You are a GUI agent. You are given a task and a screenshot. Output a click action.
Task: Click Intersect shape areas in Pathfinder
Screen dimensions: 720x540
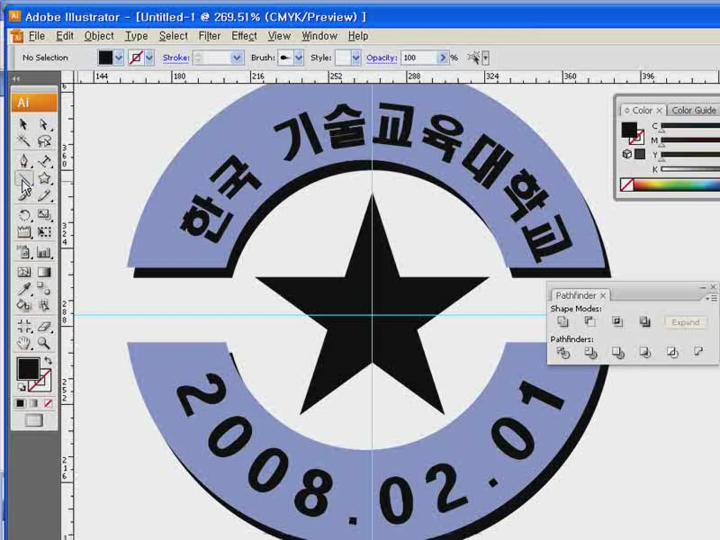(x=618, y=322)
